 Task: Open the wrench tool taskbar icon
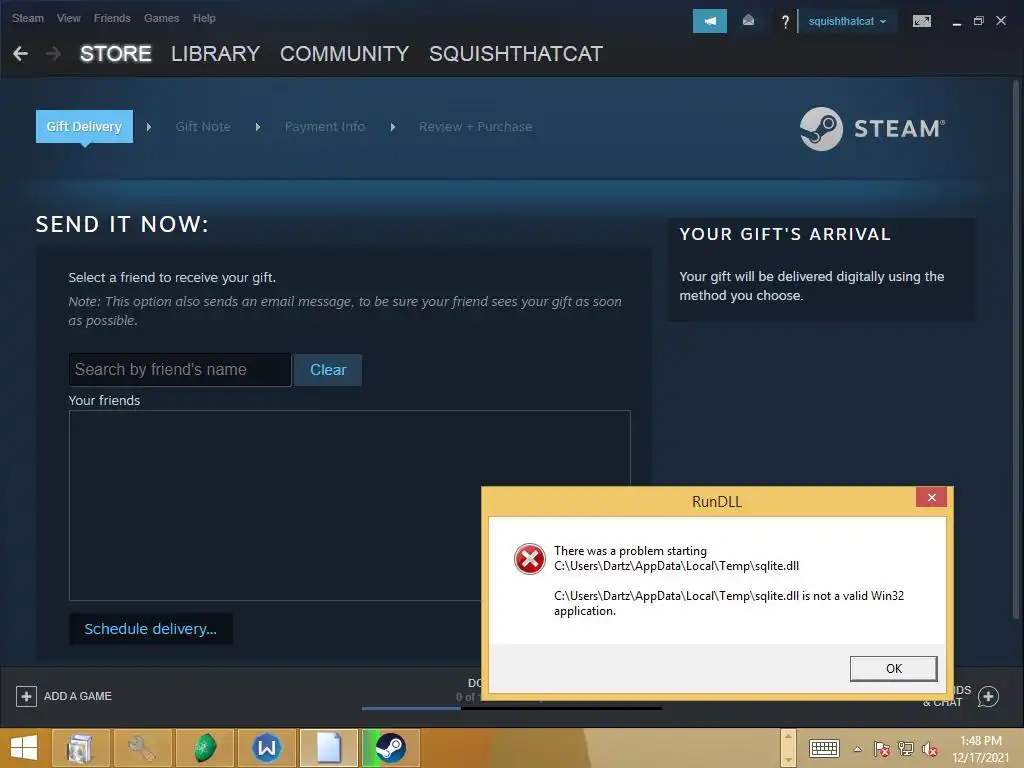(142, 748)
